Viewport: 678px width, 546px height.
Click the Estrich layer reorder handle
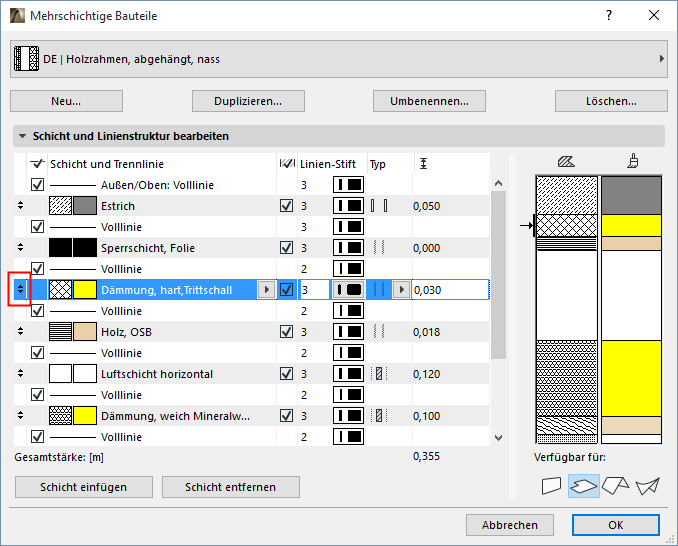tap(20, 206)
